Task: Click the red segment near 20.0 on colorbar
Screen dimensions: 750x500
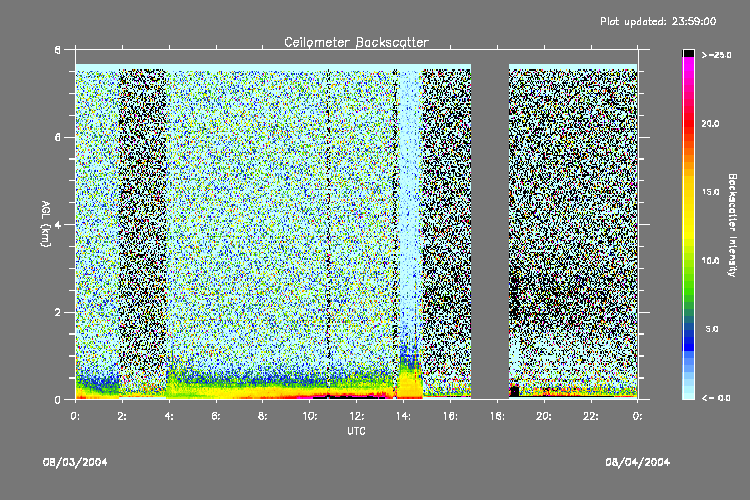Action: click(x=688, y=123)
